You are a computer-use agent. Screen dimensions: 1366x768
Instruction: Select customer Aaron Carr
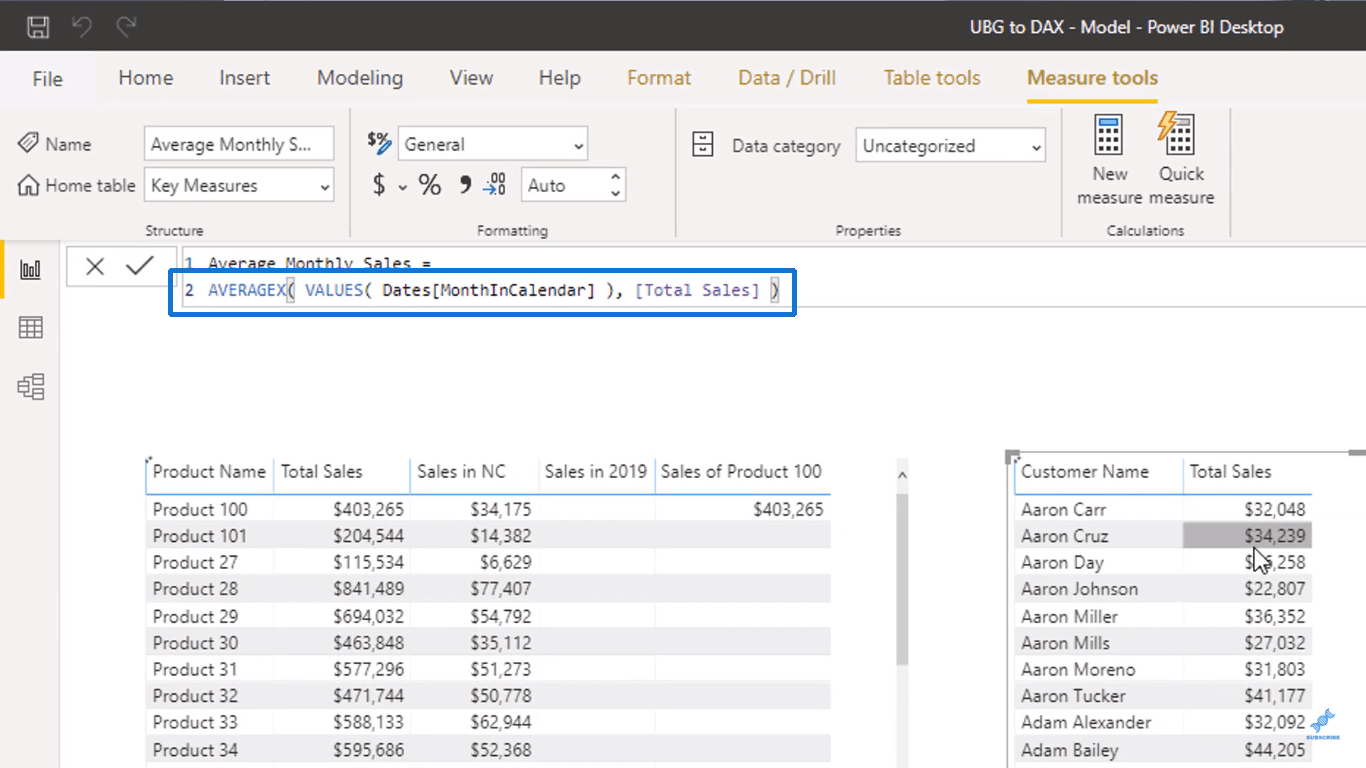(x=1063, y=509)
